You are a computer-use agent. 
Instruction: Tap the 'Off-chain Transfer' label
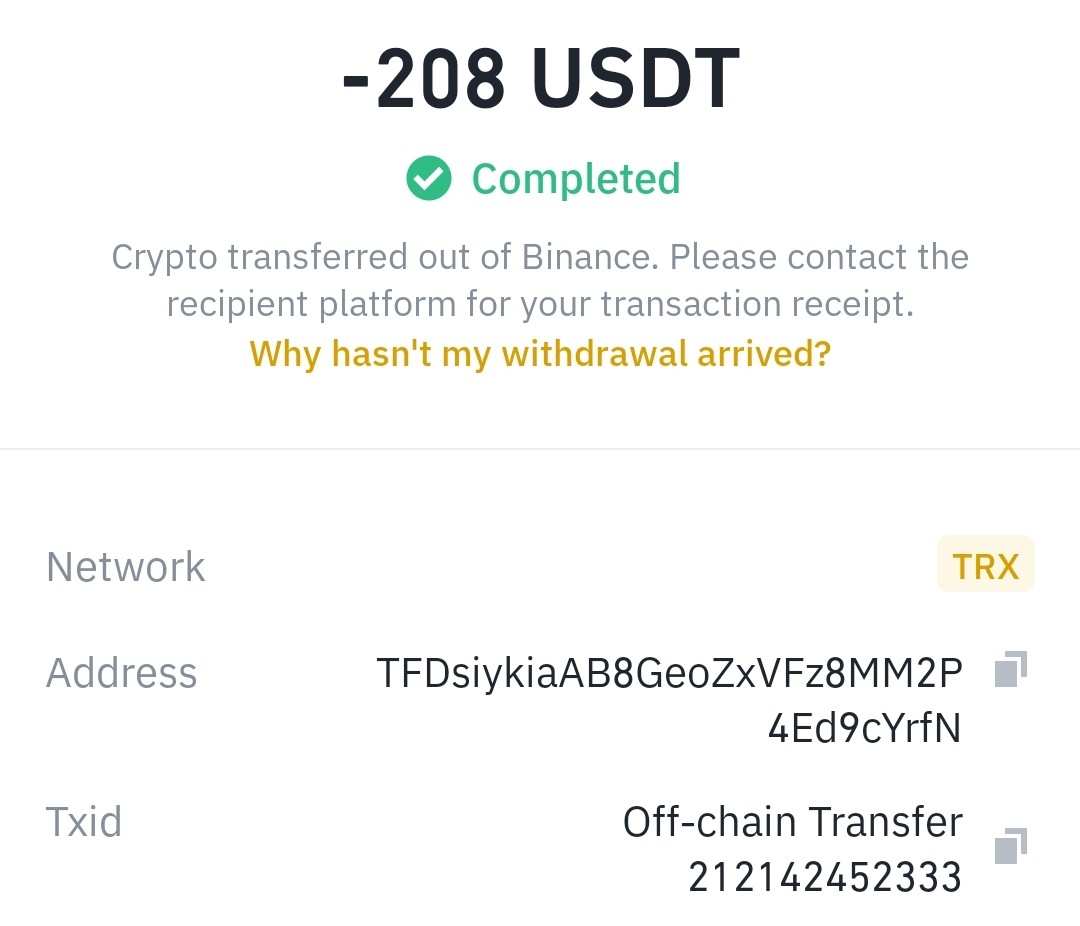tap(792, 821)
